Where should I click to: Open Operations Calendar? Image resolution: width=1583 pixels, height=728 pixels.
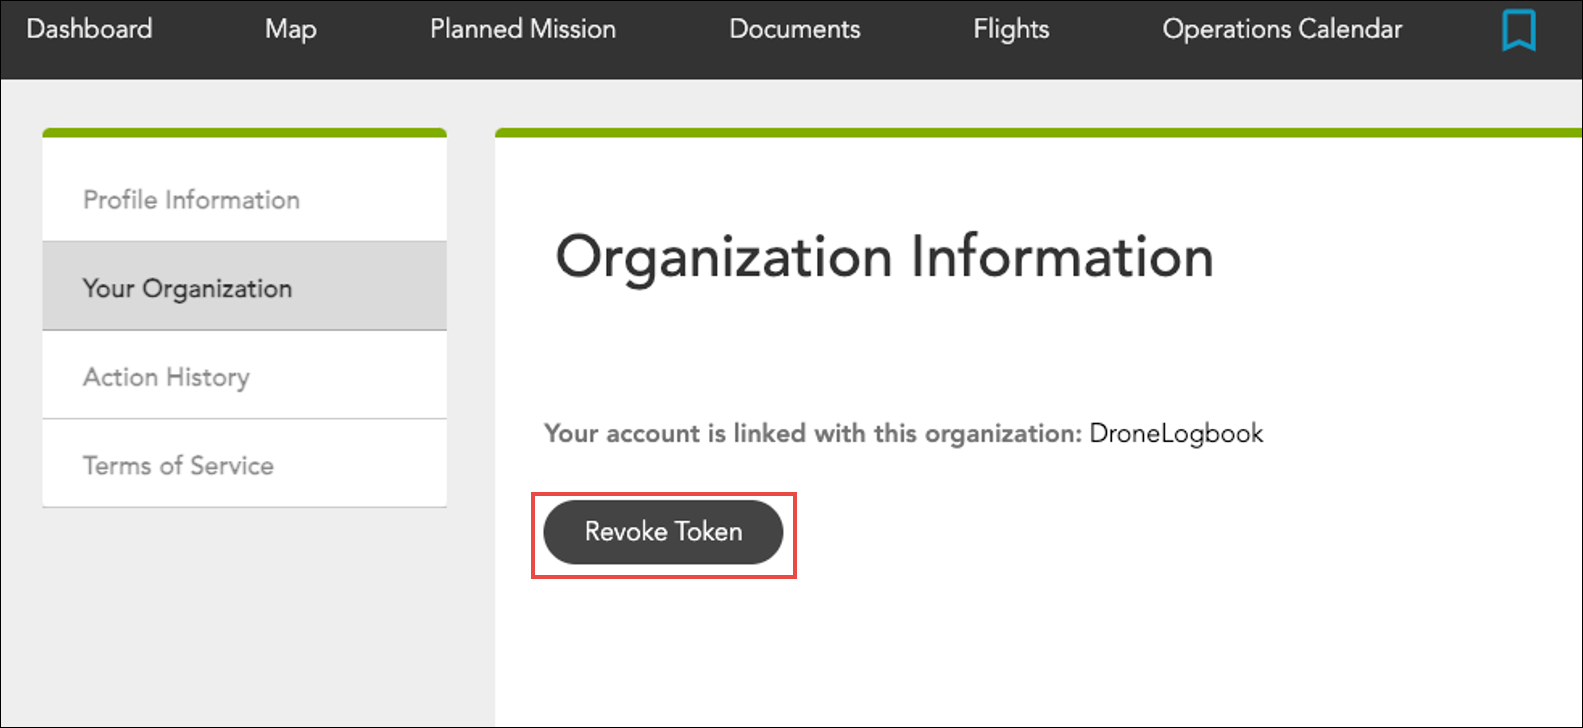click(x=1282, y=30)
